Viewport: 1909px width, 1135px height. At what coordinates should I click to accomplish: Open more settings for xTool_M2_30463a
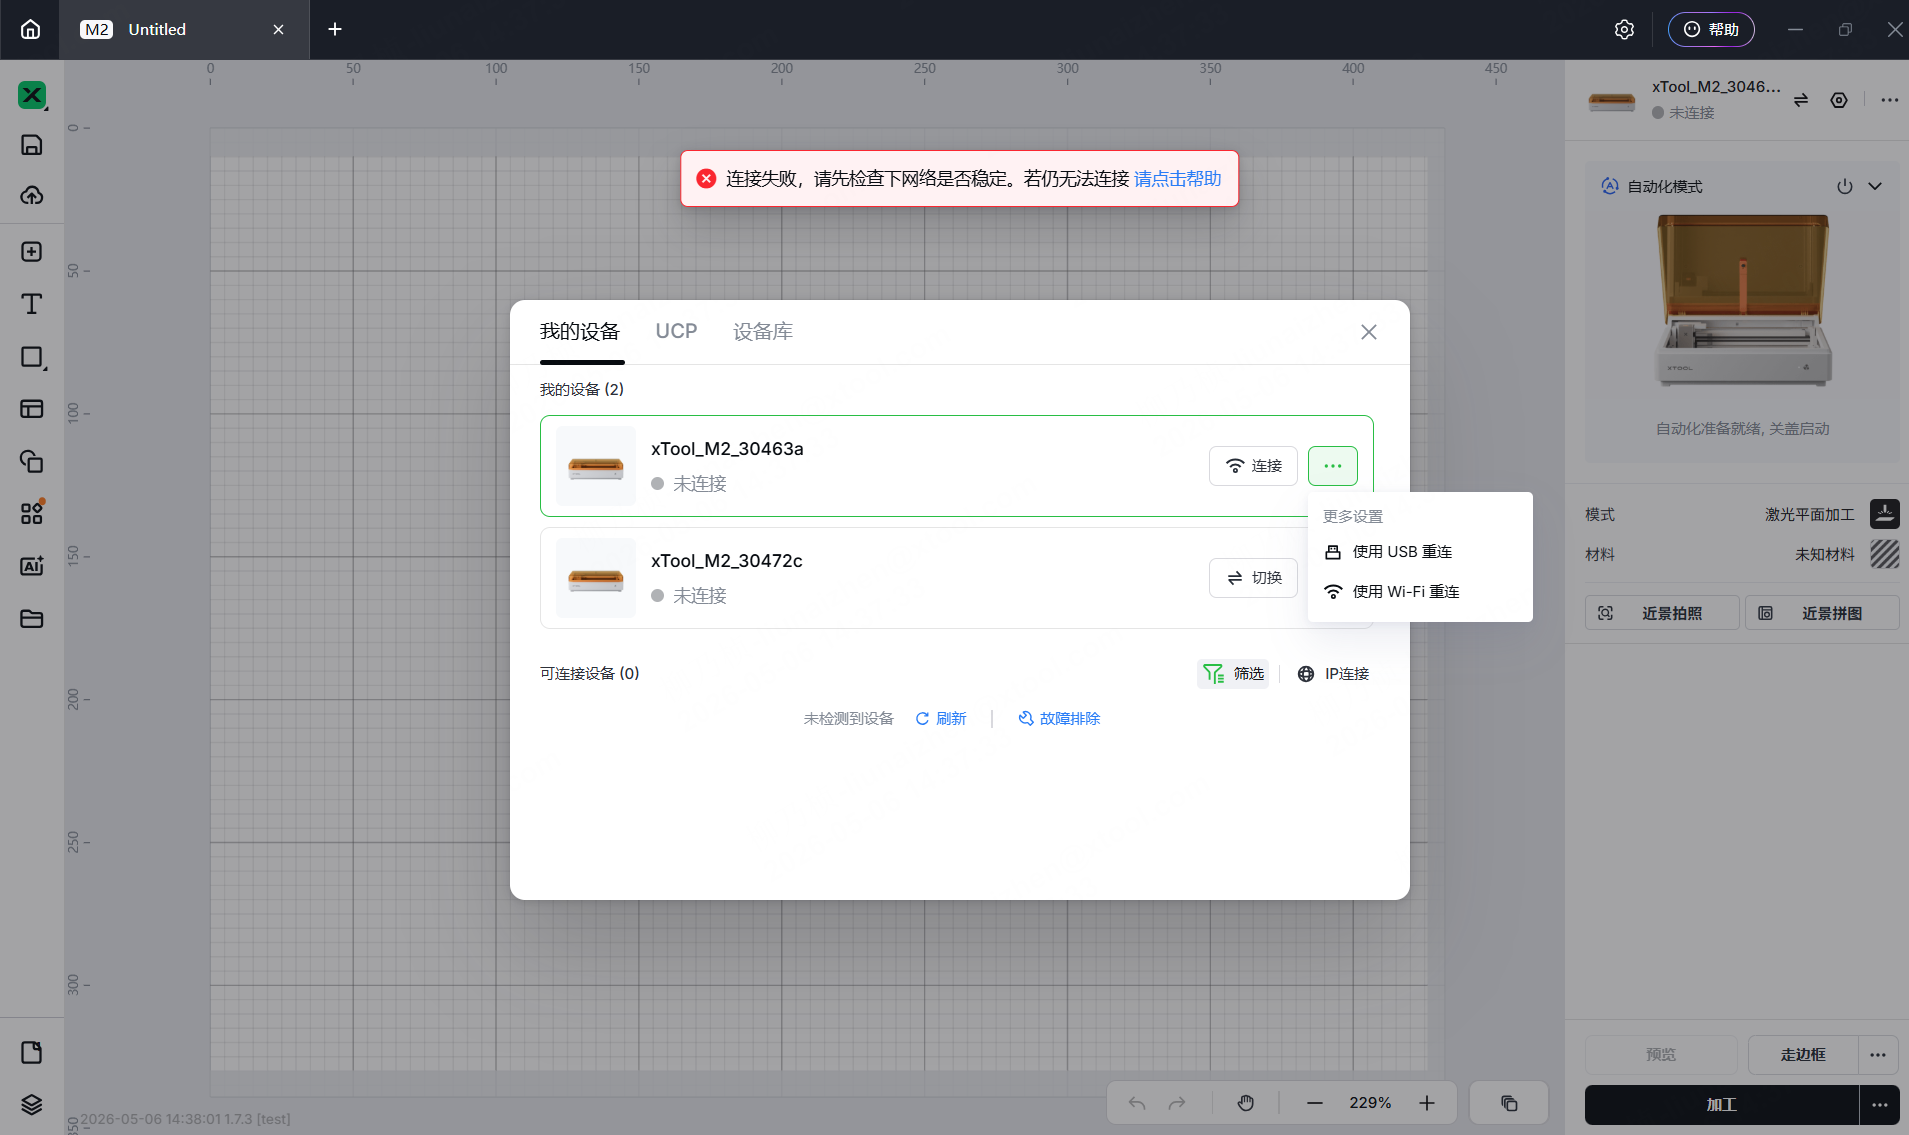click(1333, 466)
